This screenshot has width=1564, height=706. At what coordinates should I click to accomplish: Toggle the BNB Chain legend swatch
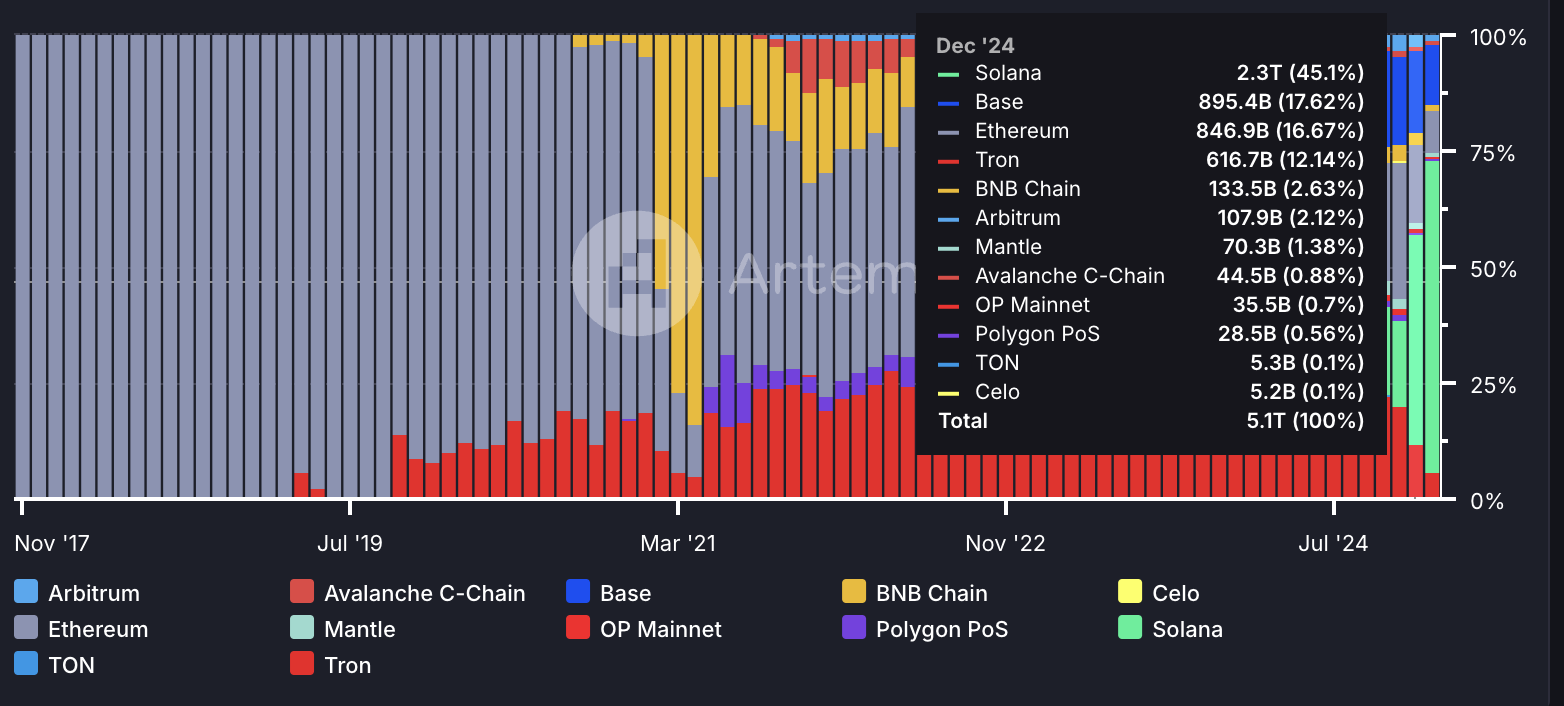click(854, 592)
